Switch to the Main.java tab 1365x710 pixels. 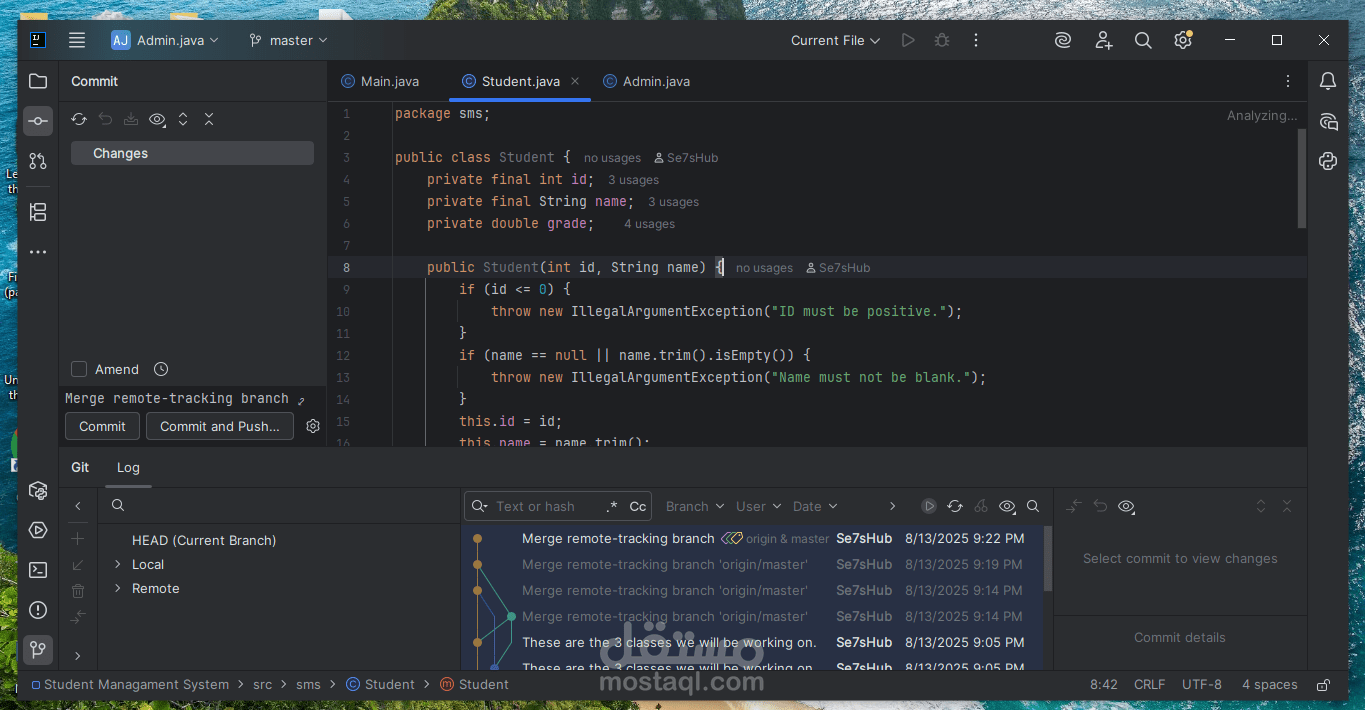pos(380,81)
